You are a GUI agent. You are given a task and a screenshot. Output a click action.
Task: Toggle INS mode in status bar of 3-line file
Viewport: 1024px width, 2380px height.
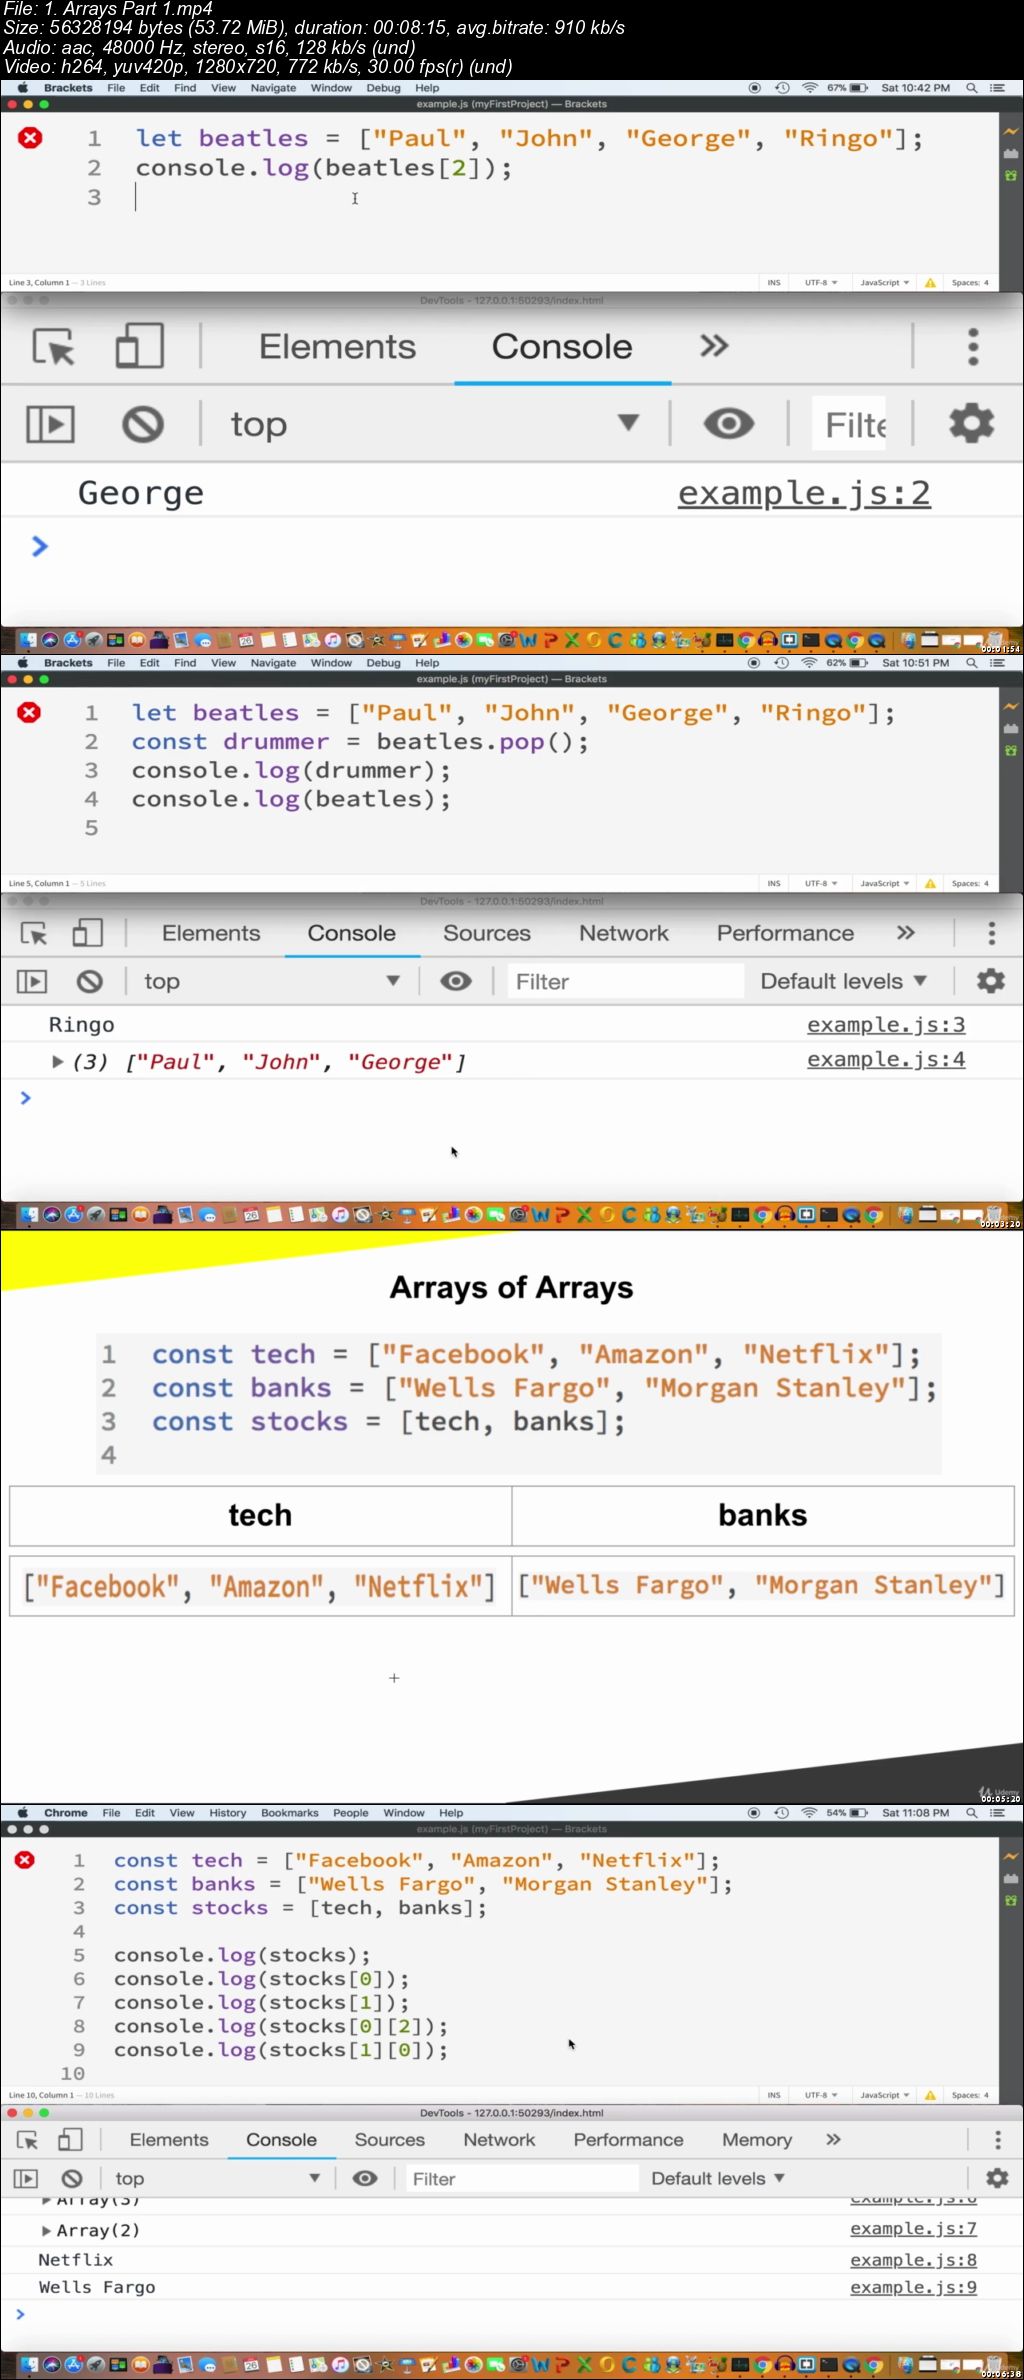click(x=774, y=283)
